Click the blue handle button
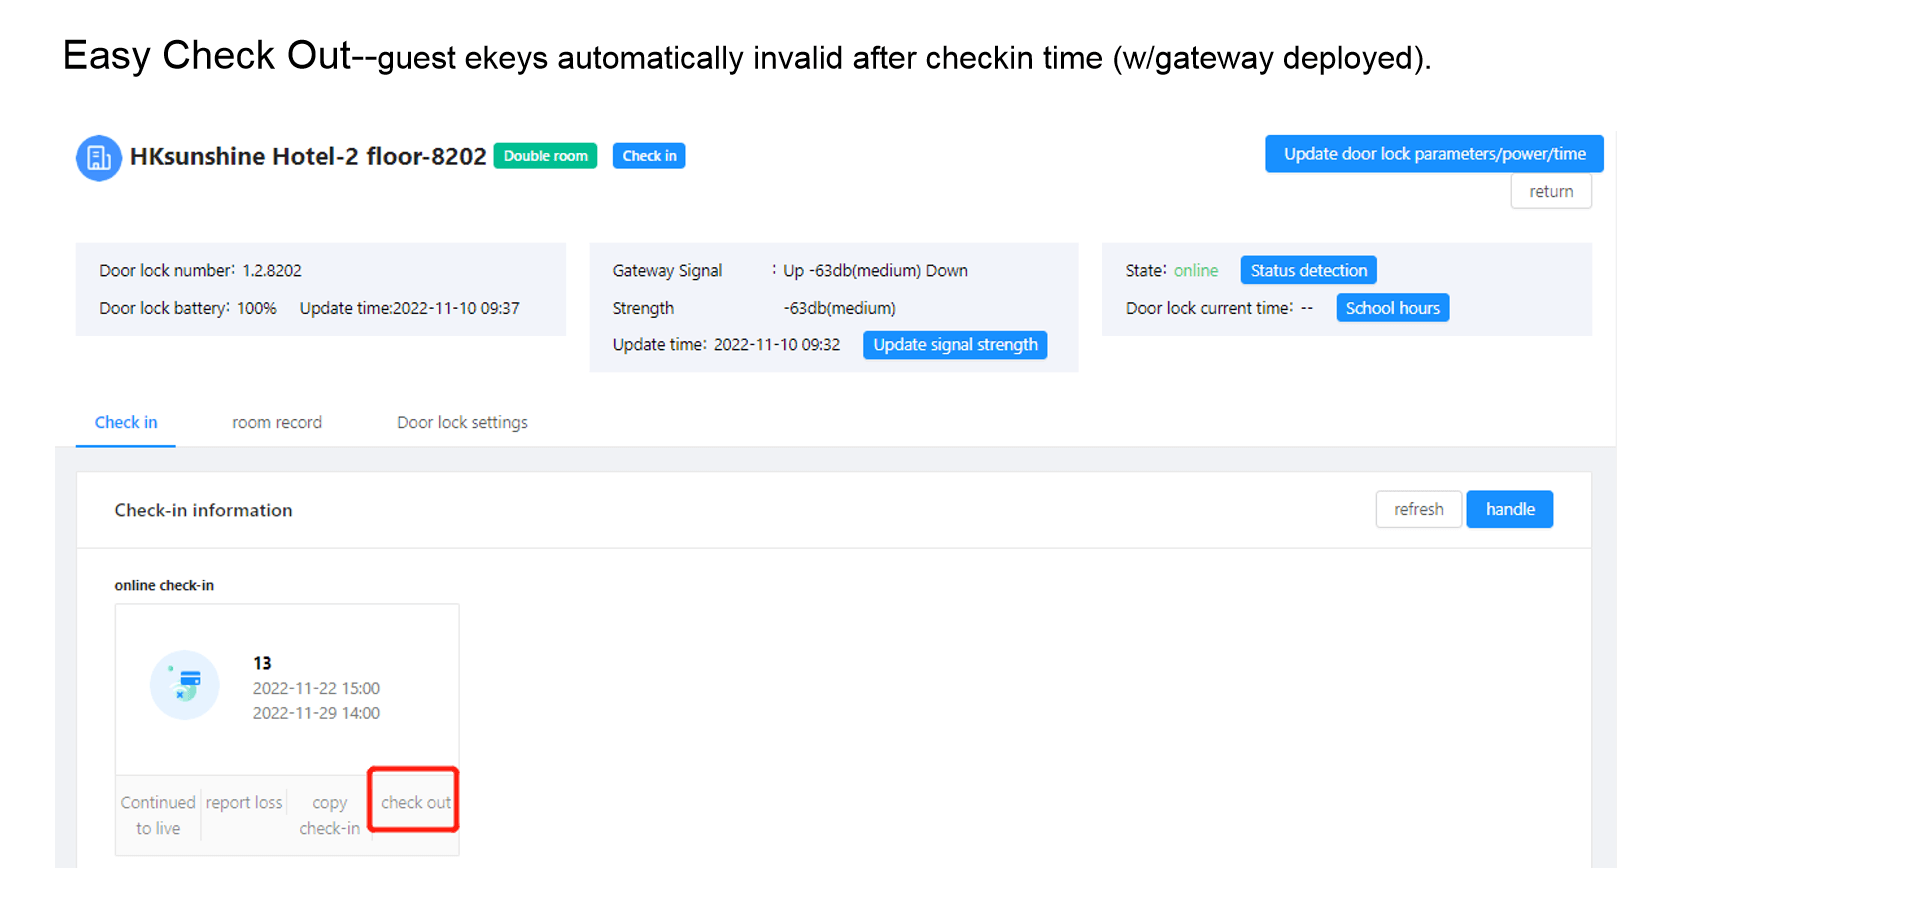The width and height of the screenshot is (1920, 898). click(x=1509, y=510)
